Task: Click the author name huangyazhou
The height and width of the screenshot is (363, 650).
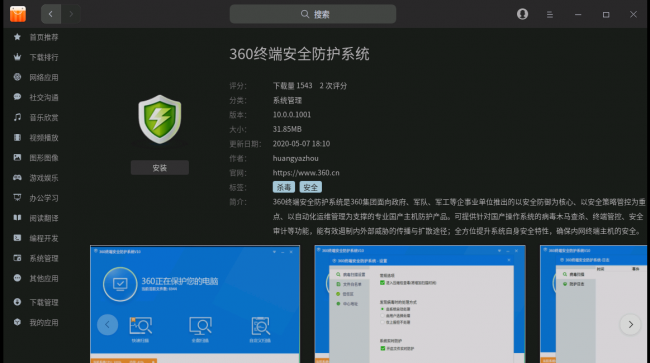Action: tap(296, 158)
